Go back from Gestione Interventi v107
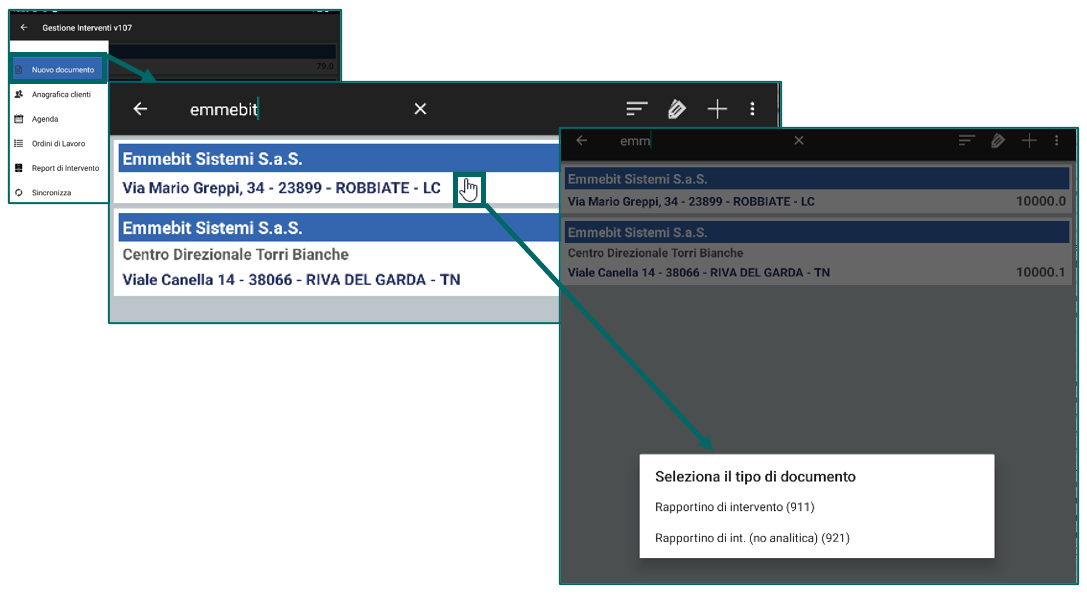 tap(24, 28)
